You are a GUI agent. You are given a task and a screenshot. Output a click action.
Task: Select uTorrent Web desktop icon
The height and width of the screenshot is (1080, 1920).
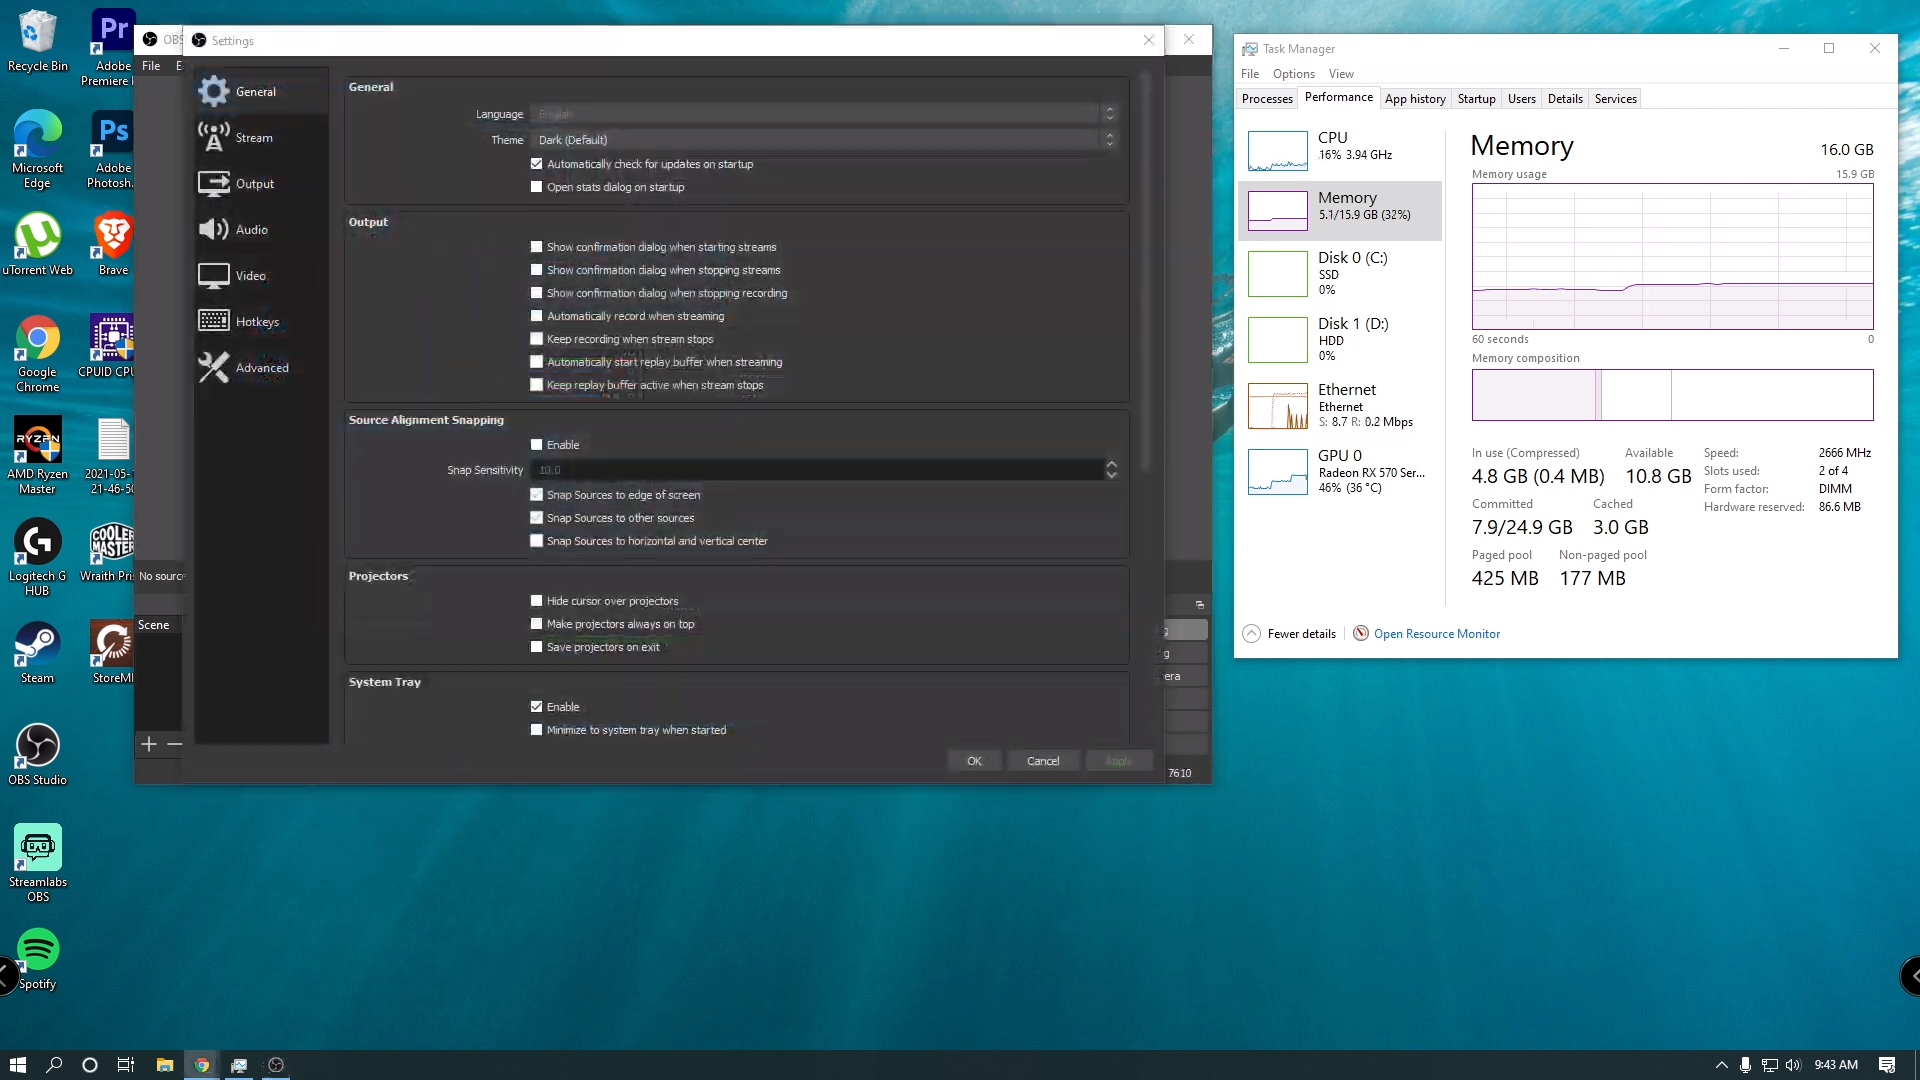click(37, 244)
